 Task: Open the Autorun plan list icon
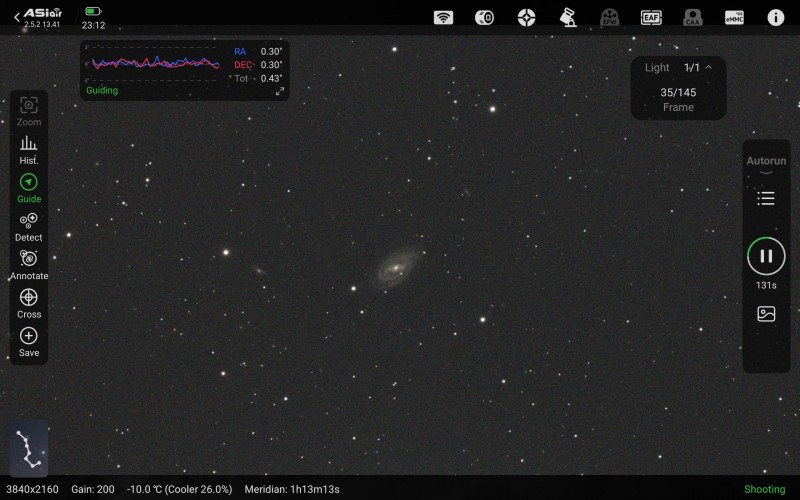pyautogui.click(x=766, y=198)
